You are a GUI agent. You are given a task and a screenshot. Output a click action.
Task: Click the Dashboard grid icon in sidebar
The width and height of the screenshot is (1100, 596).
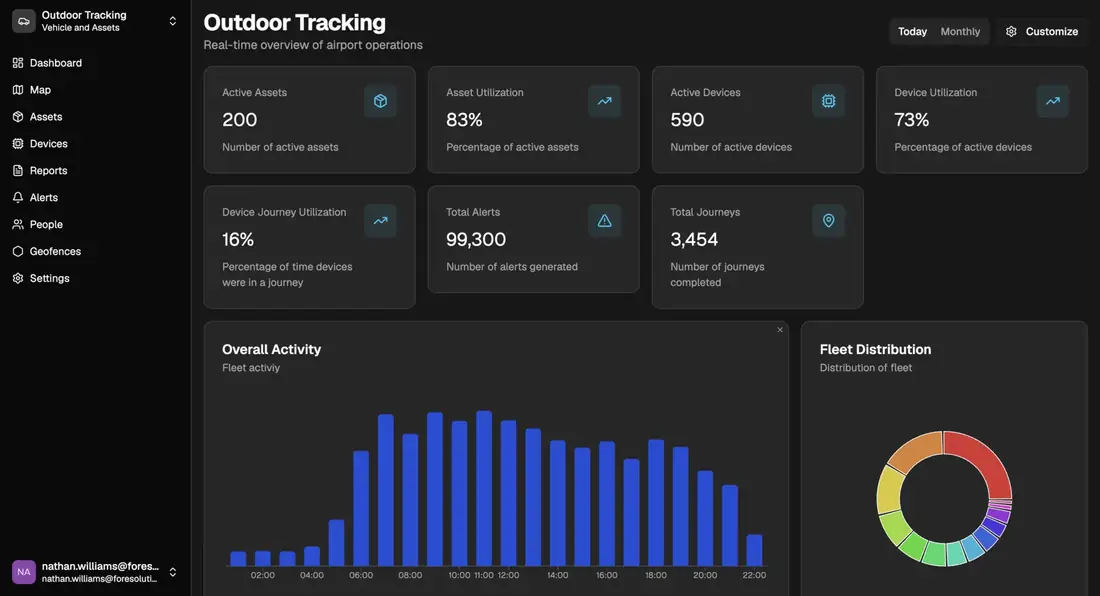[18, 63]
